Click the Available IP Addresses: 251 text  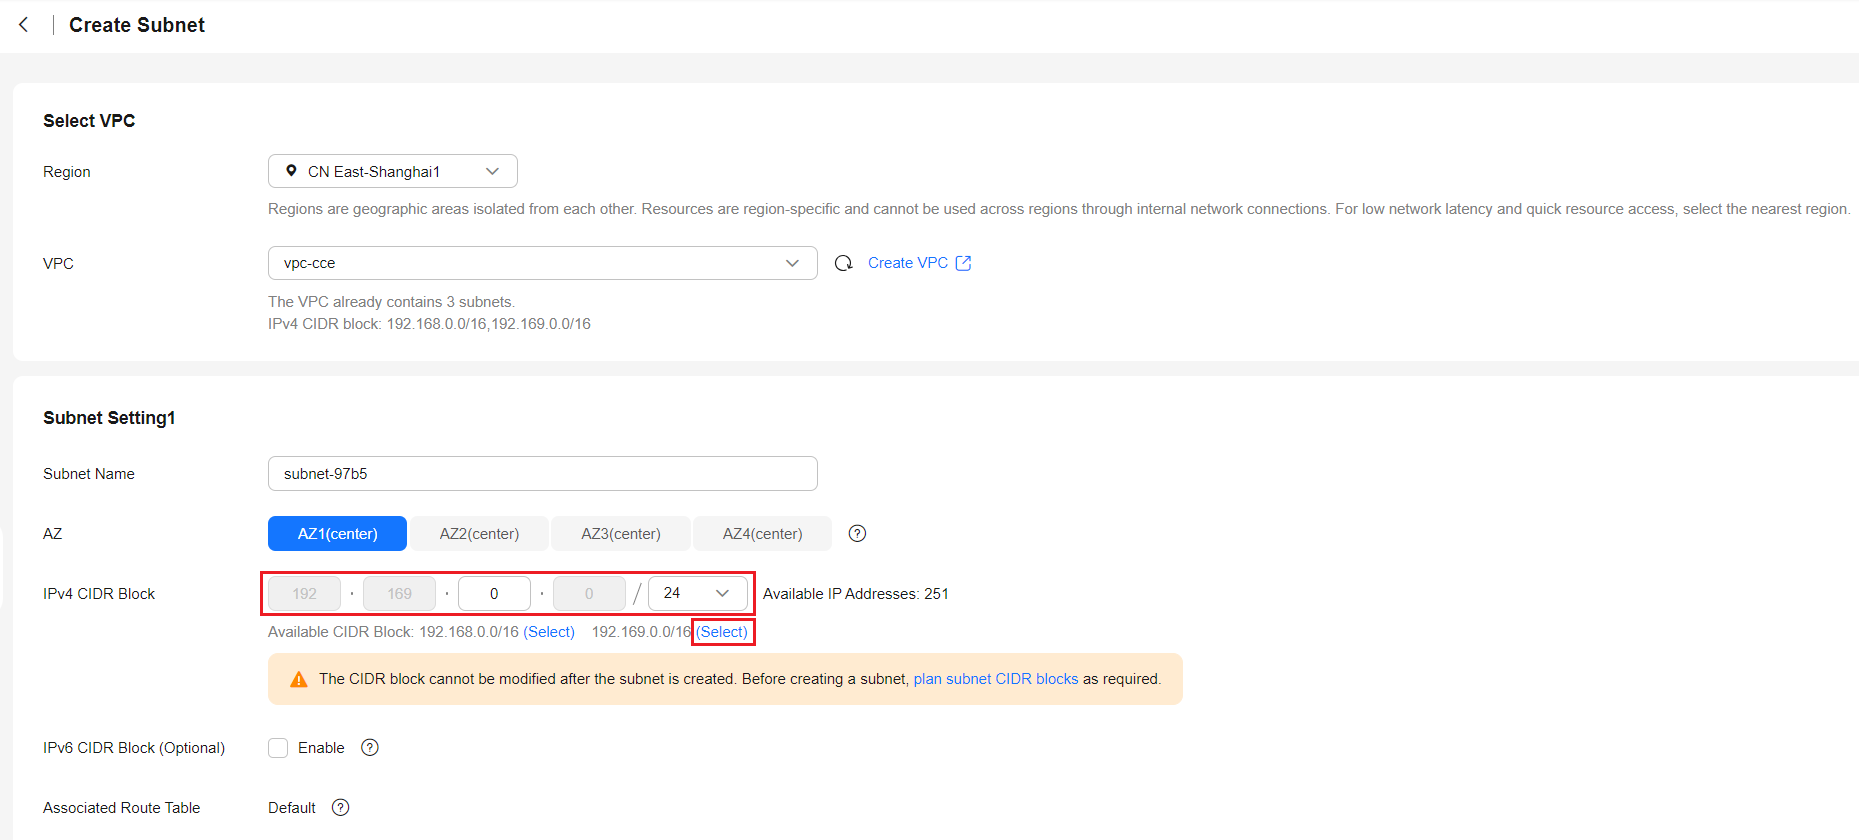(856, 594)
